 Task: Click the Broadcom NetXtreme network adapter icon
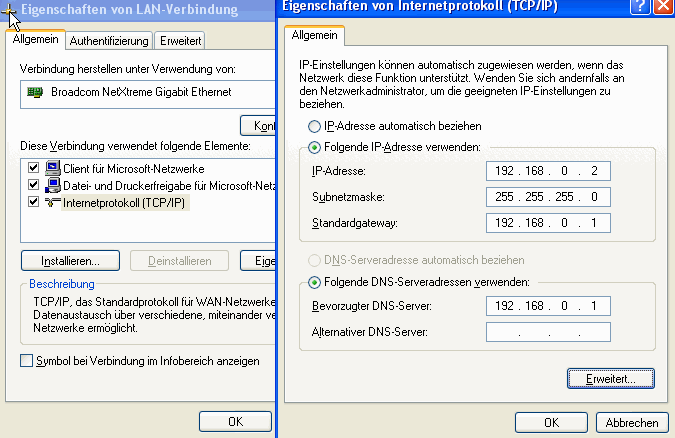(35, 92)
